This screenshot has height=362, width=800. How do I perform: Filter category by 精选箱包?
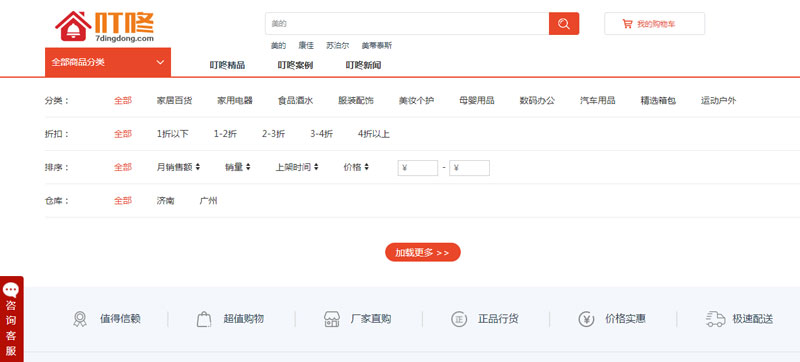pos(658,100)
